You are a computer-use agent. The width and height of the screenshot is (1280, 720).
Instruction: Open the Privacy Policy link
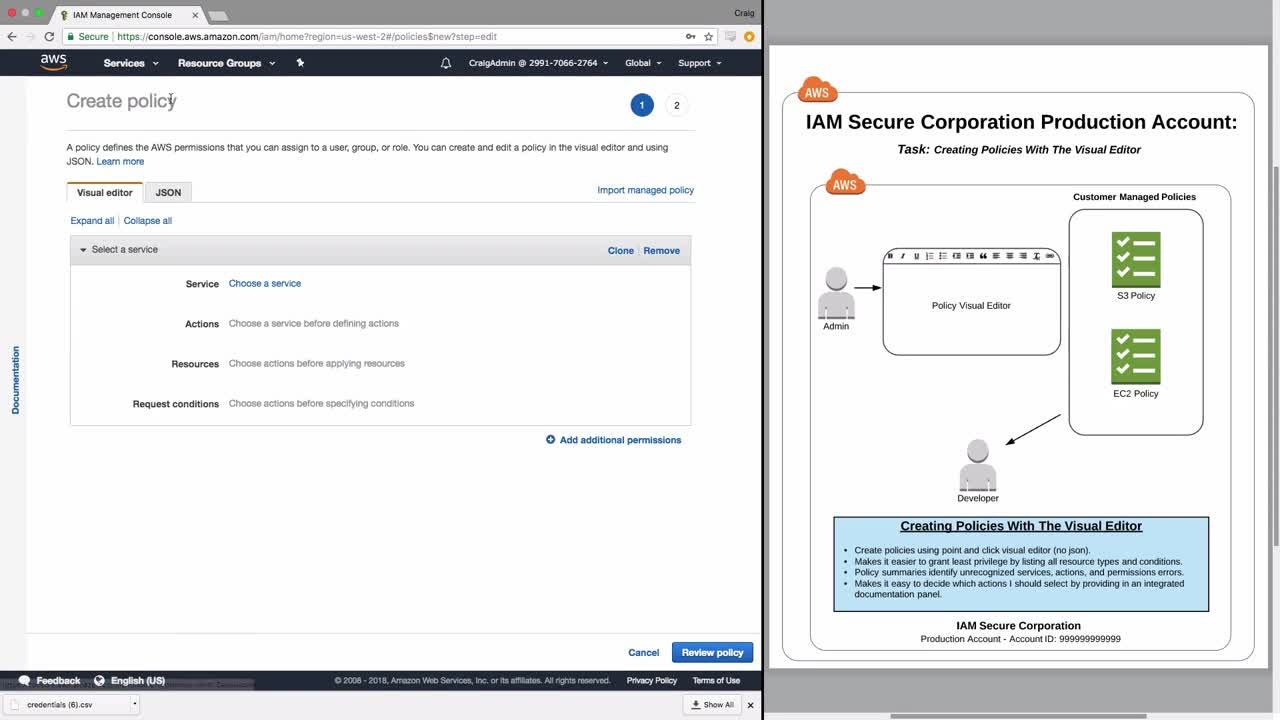pyautogui.click(x=652, y=681)
